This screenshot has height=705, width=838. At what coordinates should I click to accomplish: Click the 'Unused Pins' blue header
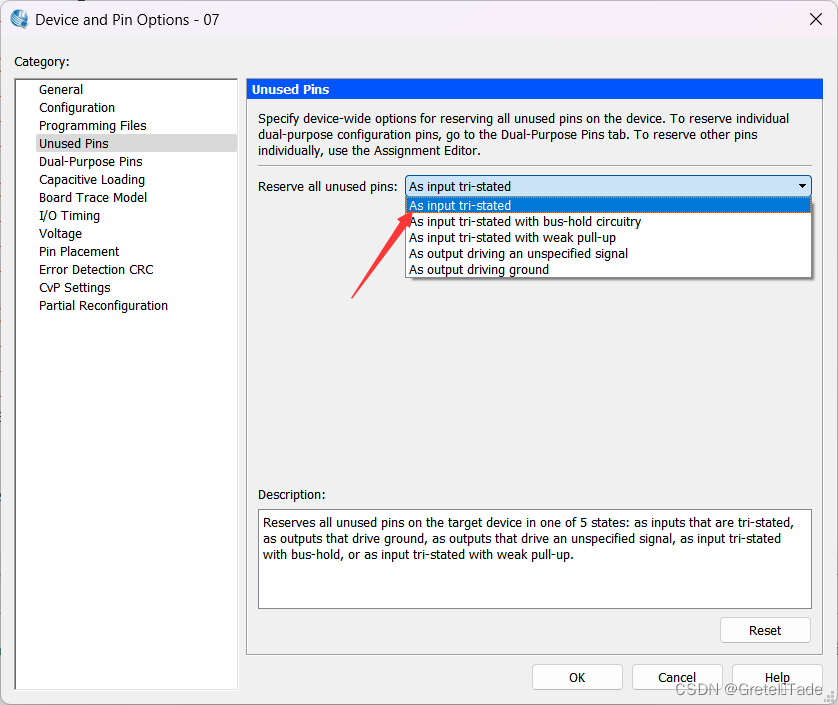coord(534,89)
